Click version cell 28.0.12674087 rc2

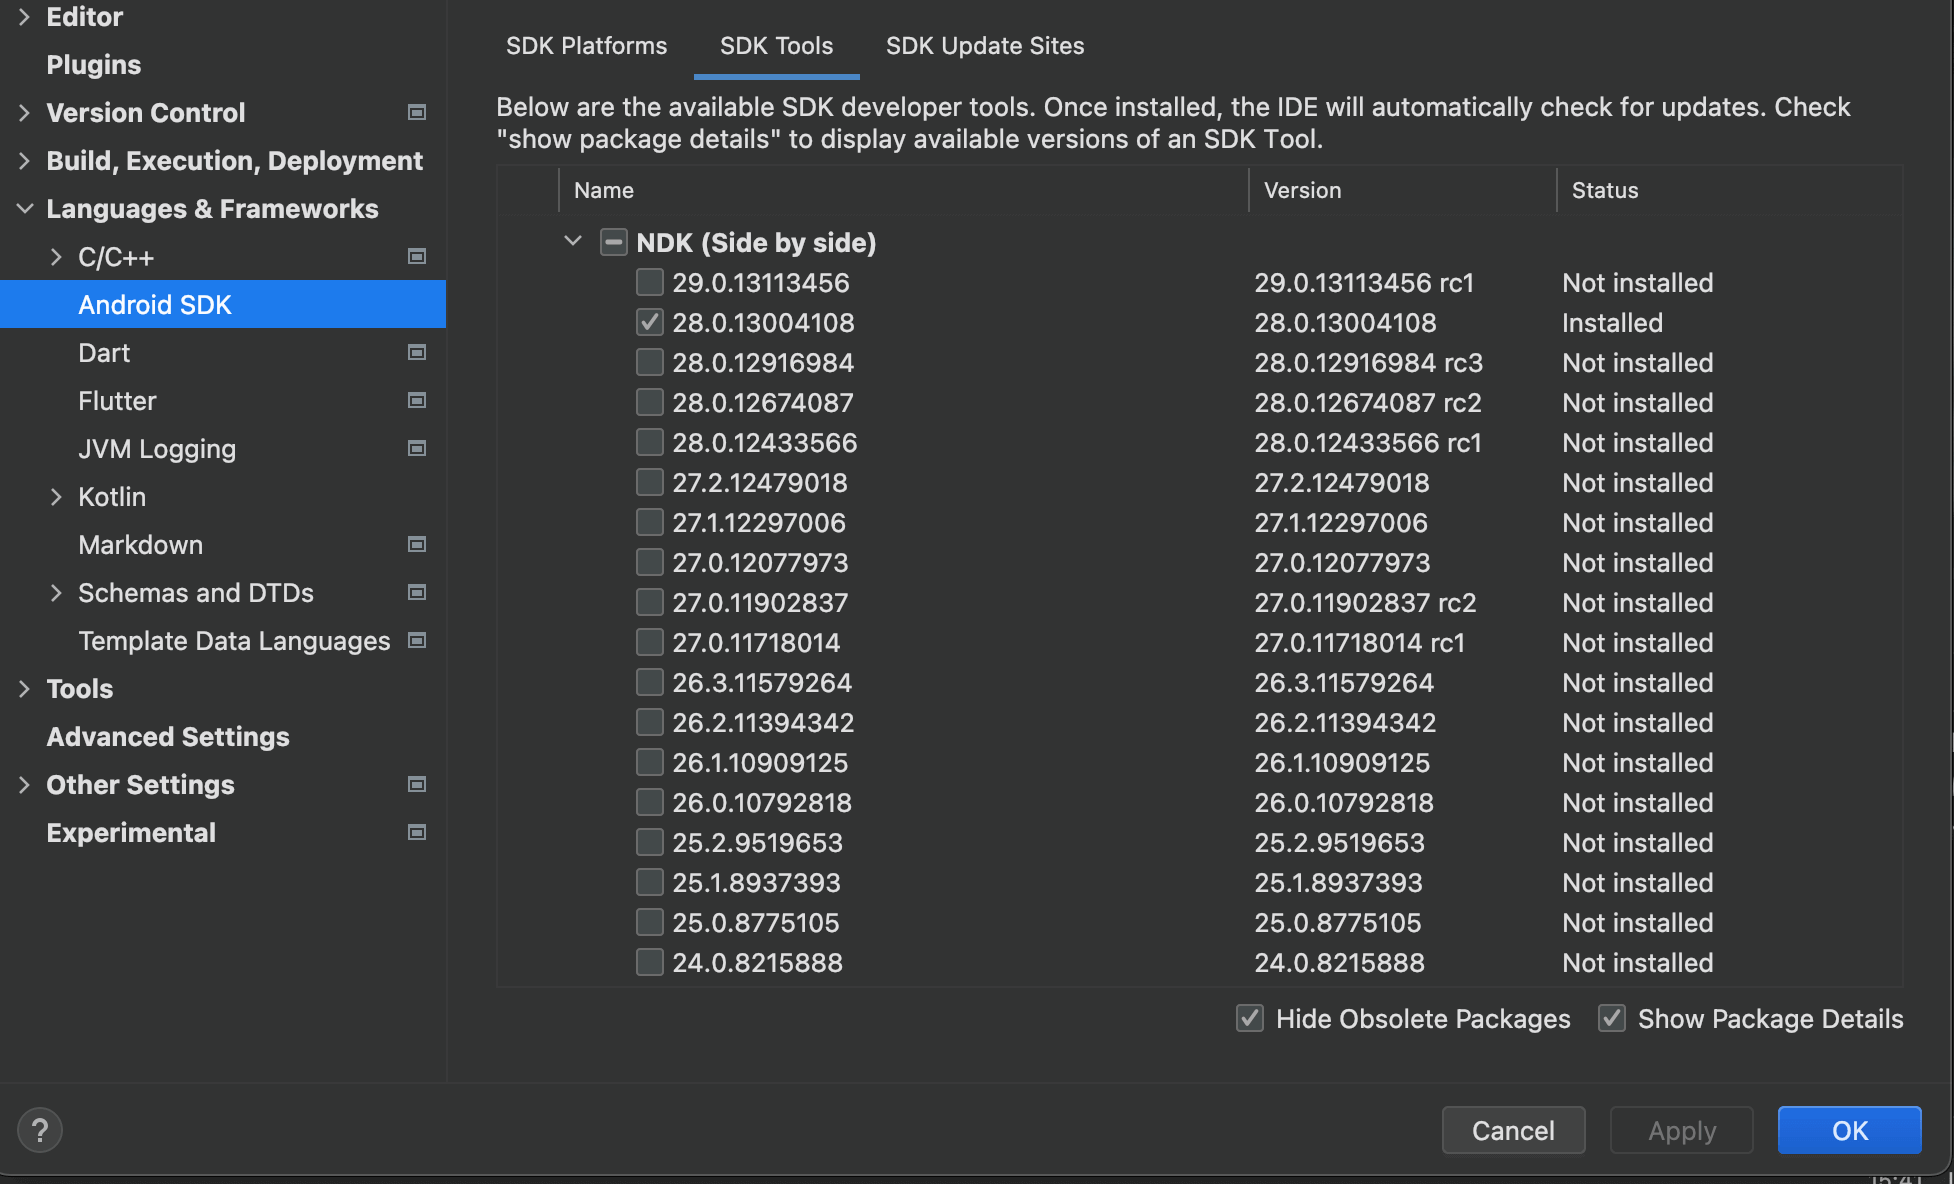click(x=1368, y=403)
